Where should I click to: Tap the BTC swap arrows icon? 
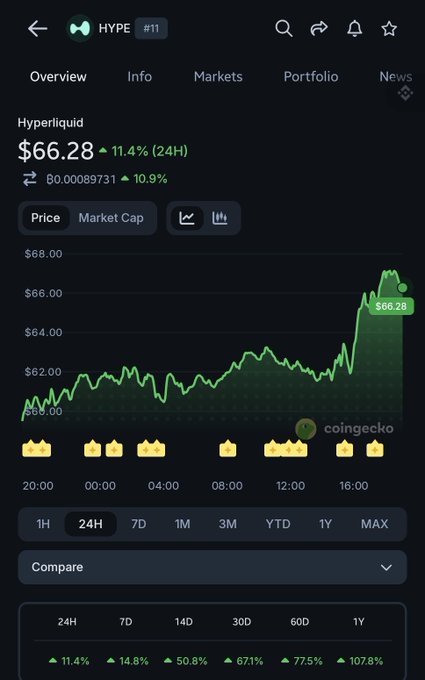[x=30, y=179]
